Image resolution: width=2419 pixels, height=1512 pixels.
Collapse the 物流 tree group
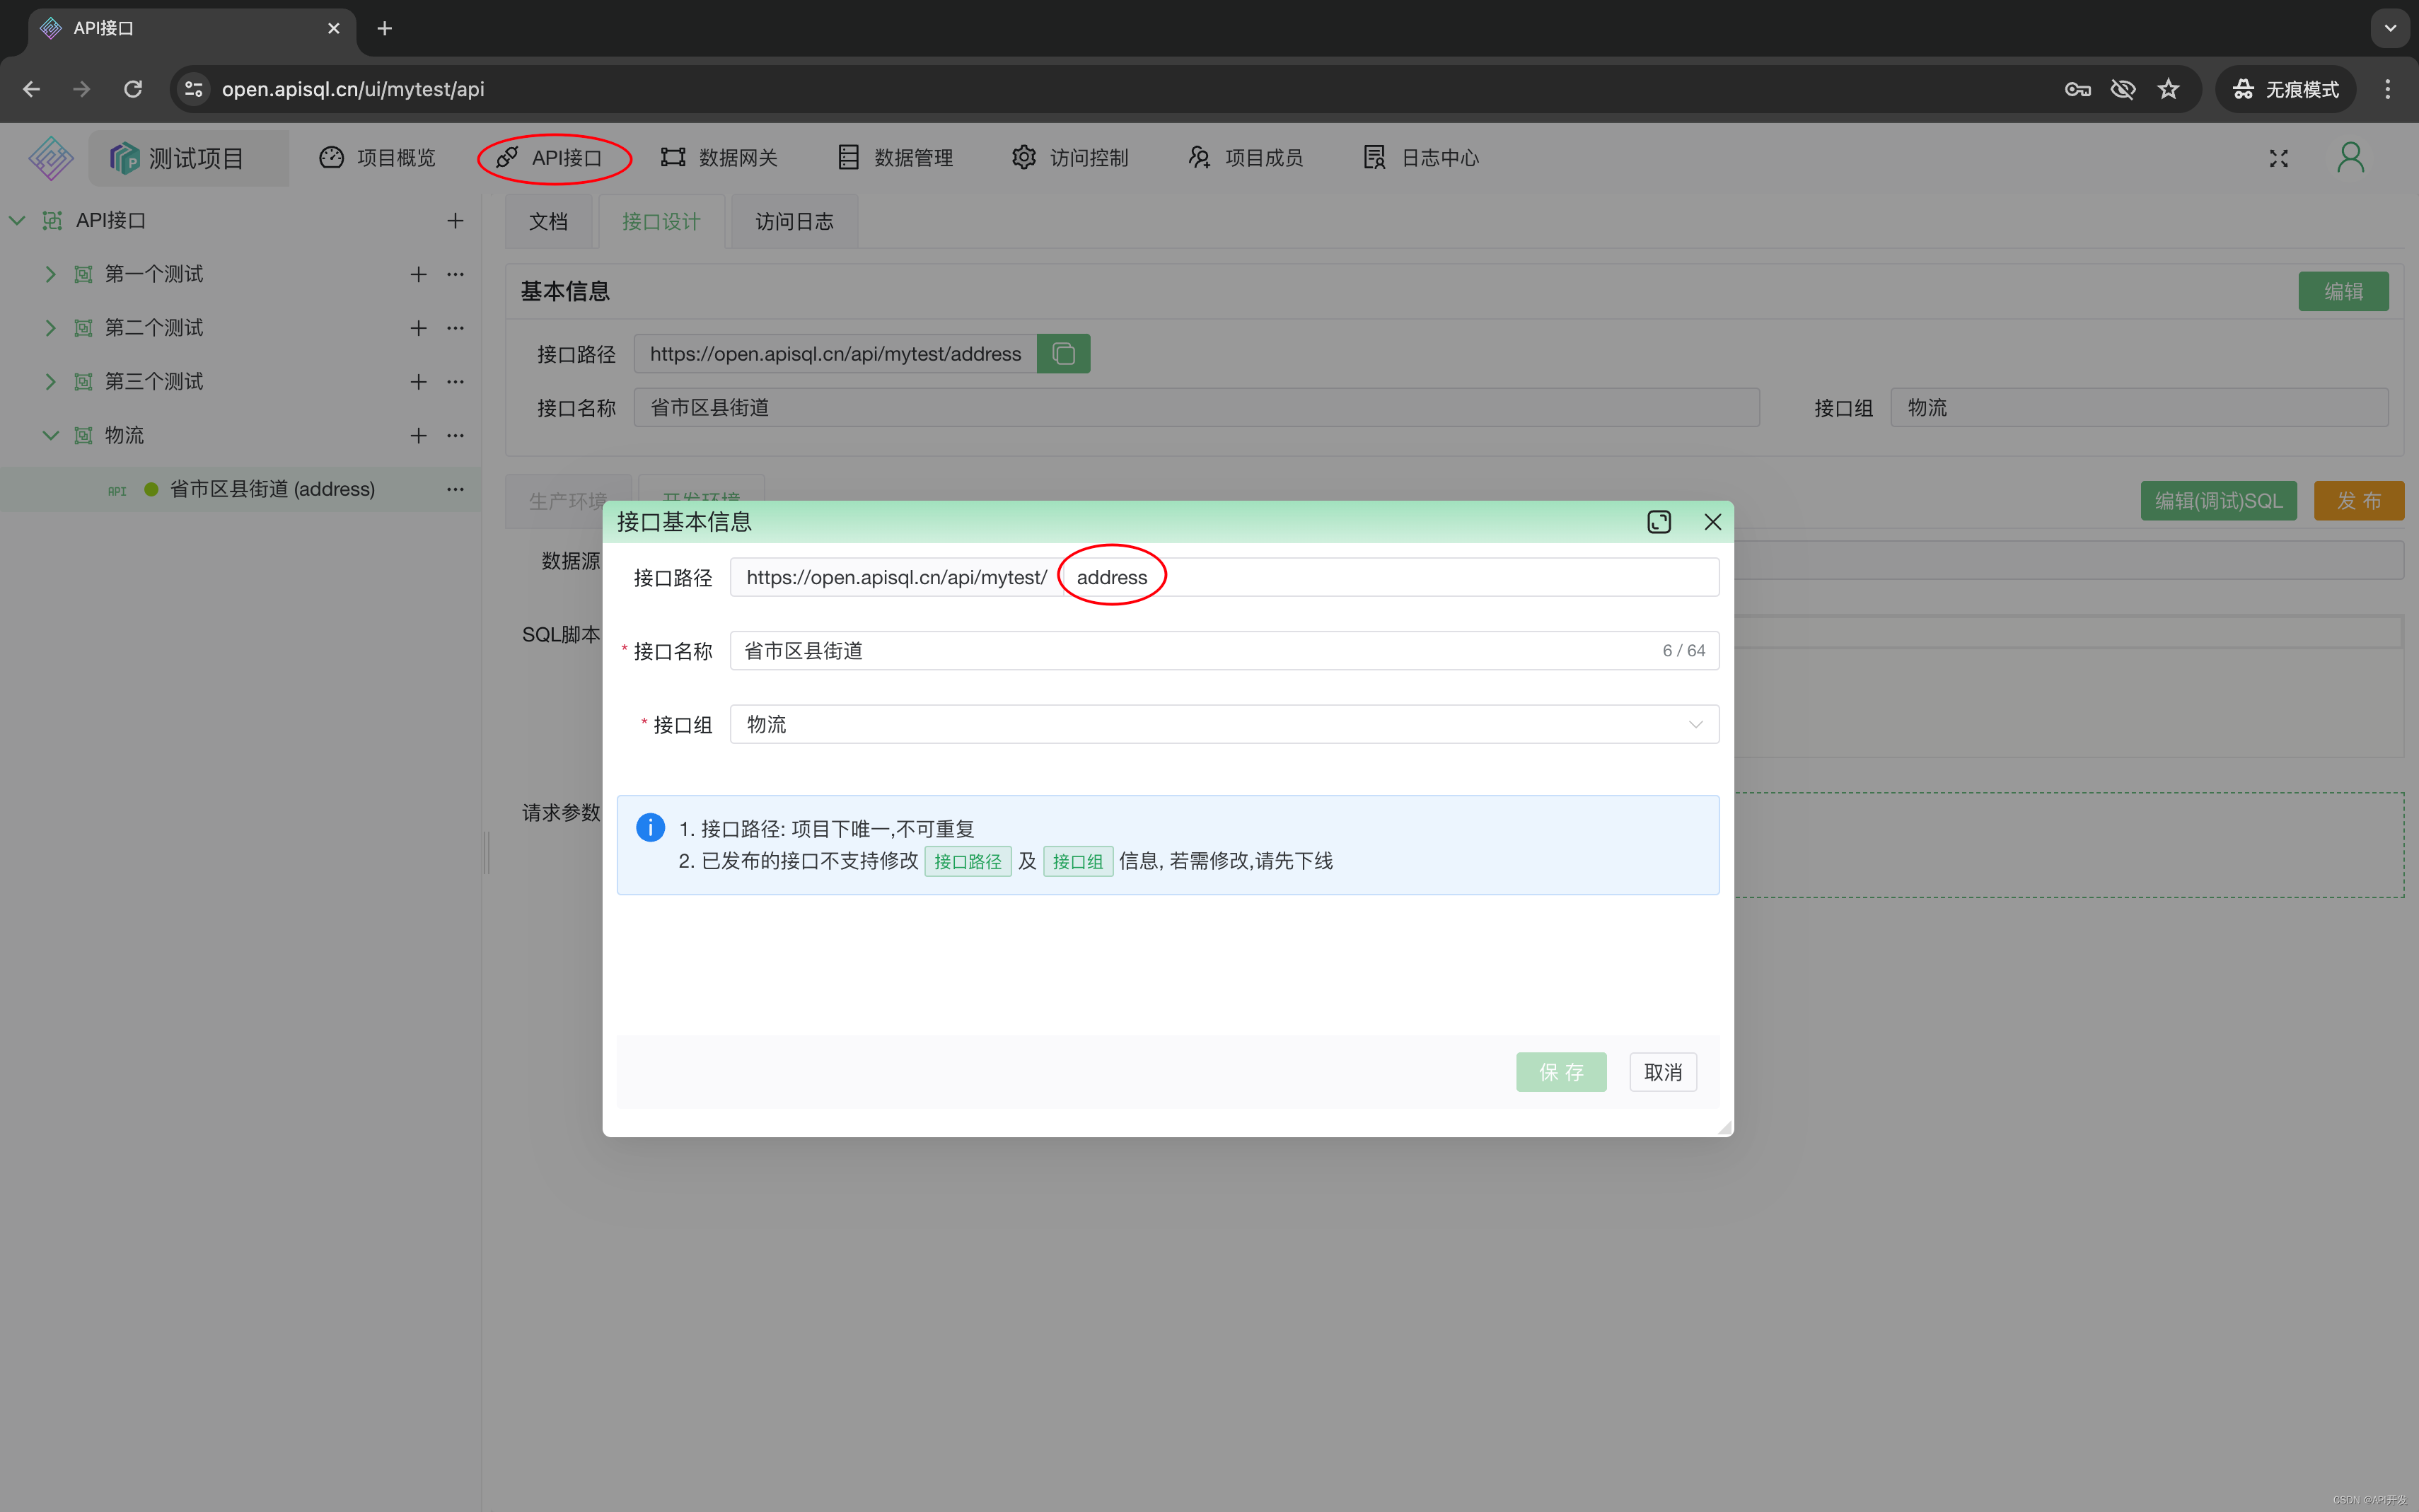[x=50, y=435]
